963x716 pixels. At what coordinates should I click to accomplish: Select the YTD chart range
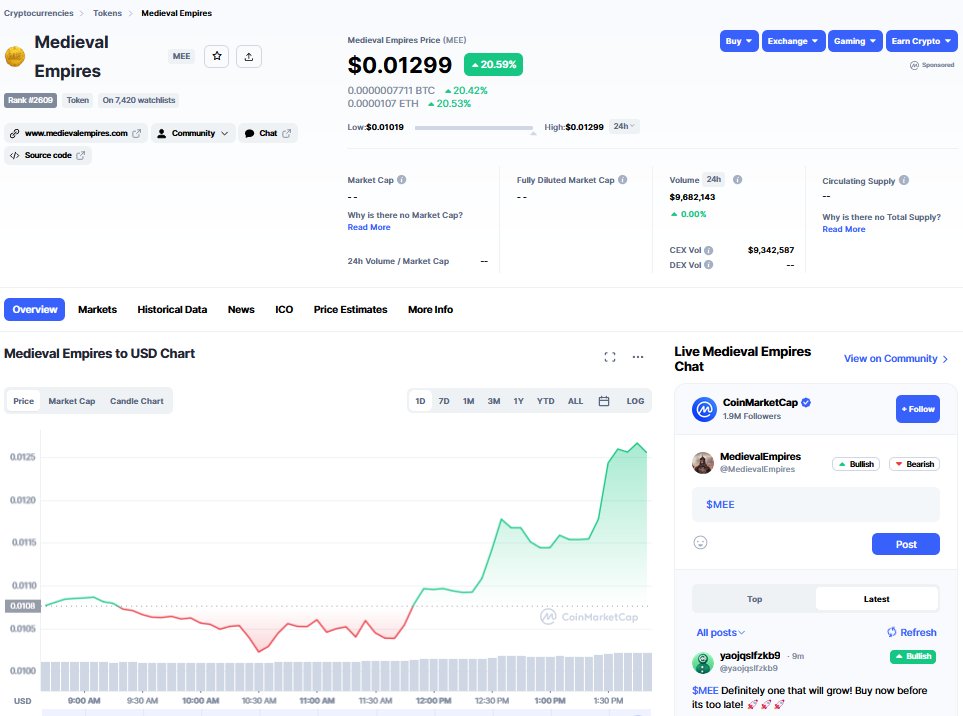click(x=545, y=401)
